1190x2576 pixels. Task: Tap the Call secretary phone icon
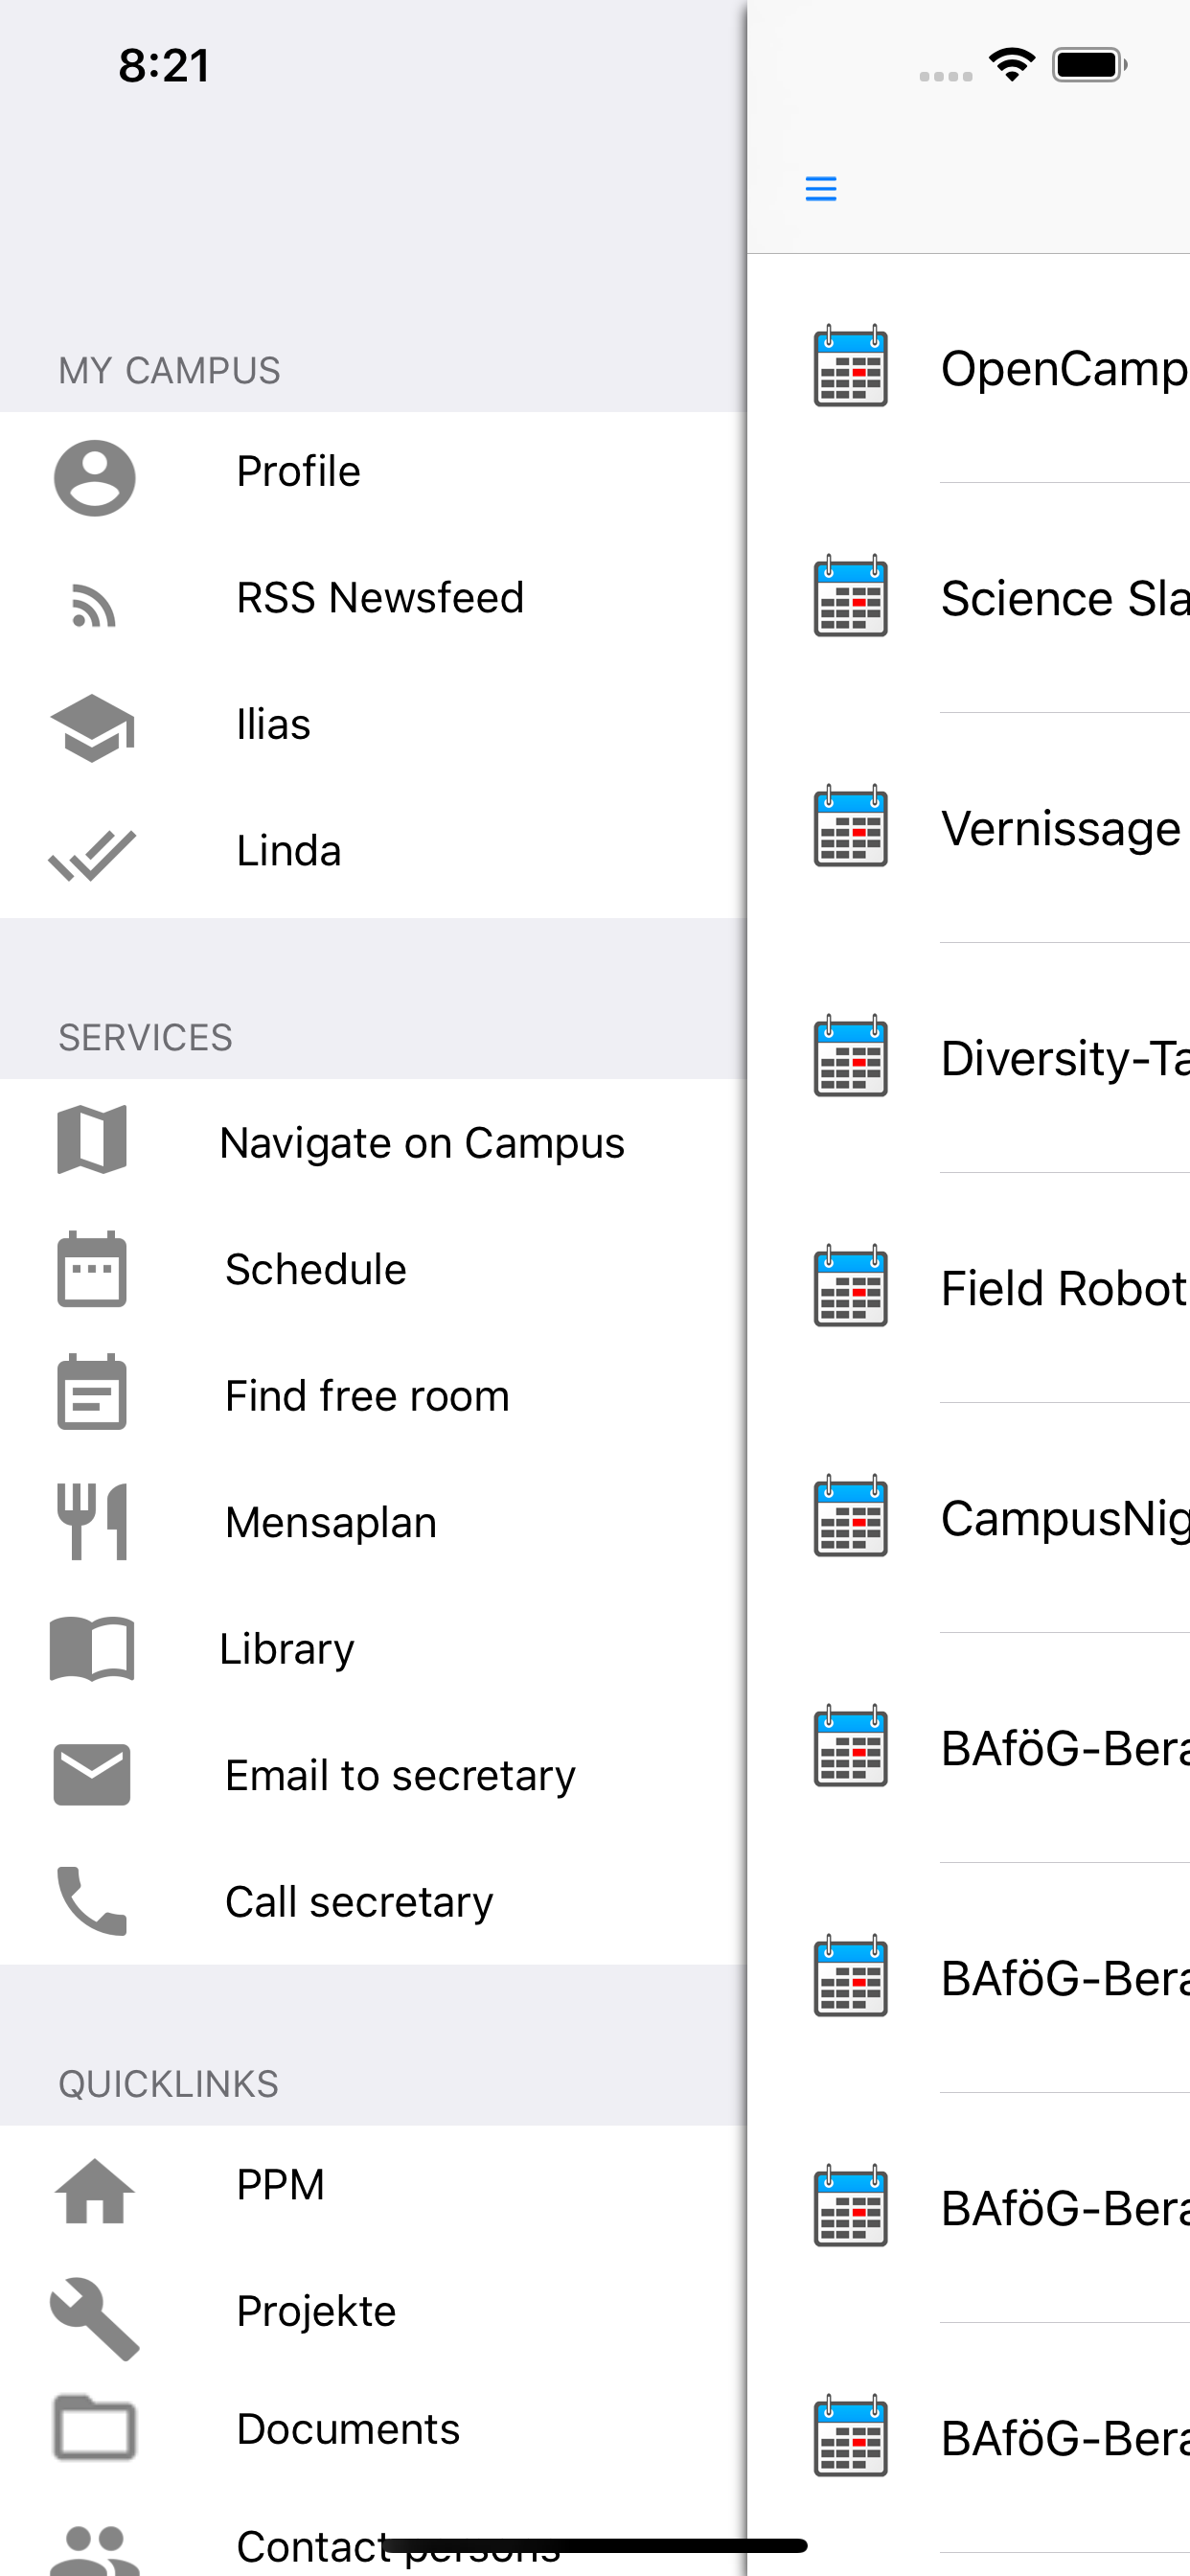92,1900
